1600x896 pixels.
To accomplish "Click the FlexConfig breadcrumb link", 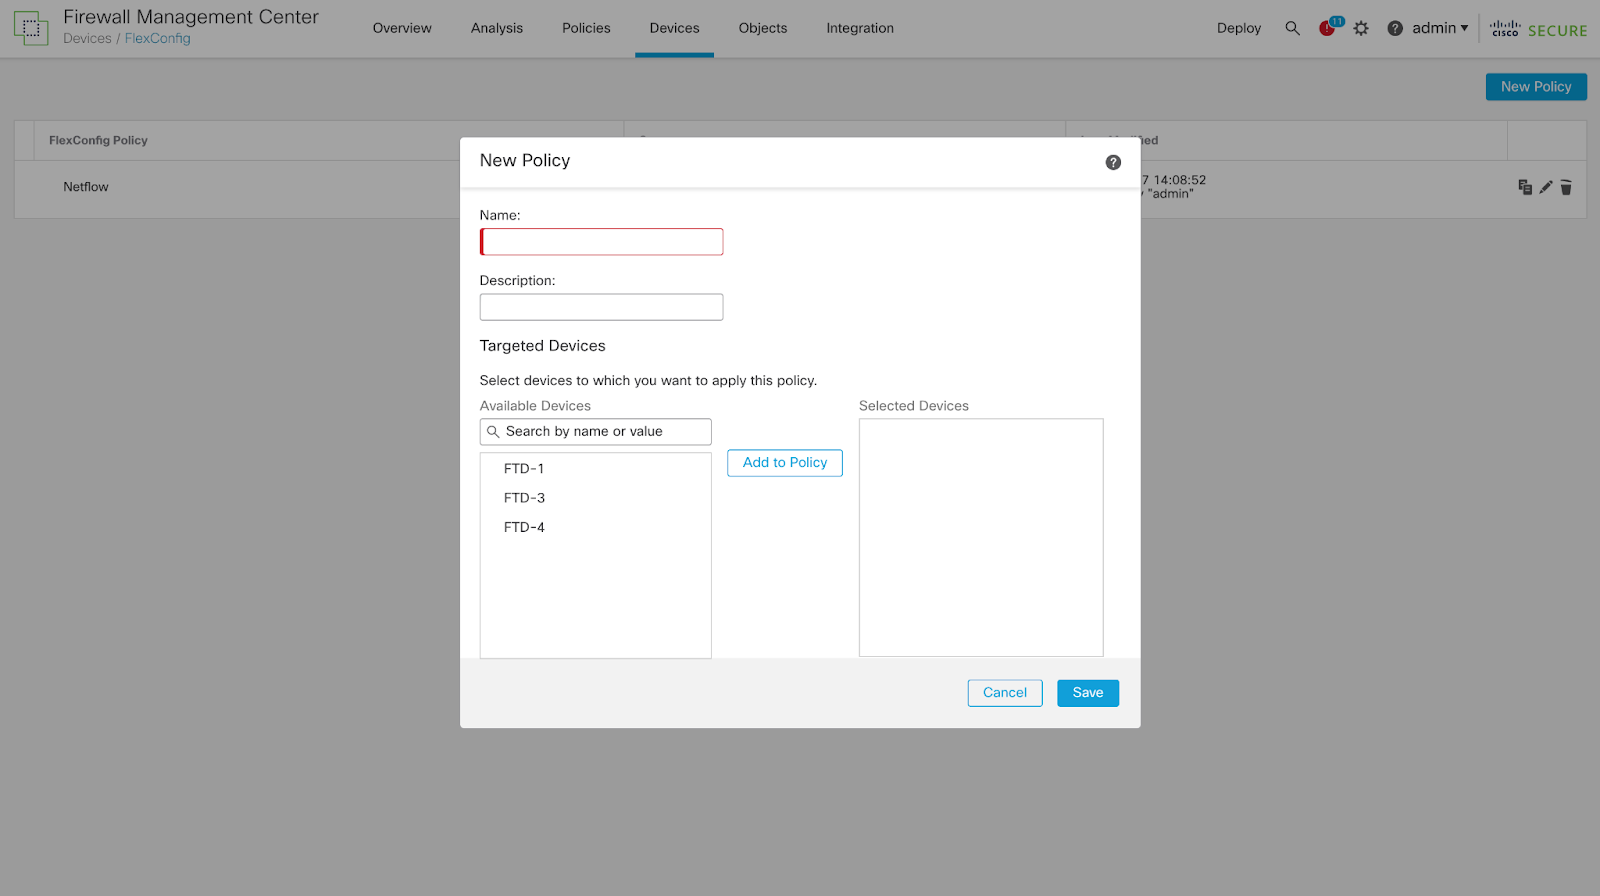I will point(157,39).
